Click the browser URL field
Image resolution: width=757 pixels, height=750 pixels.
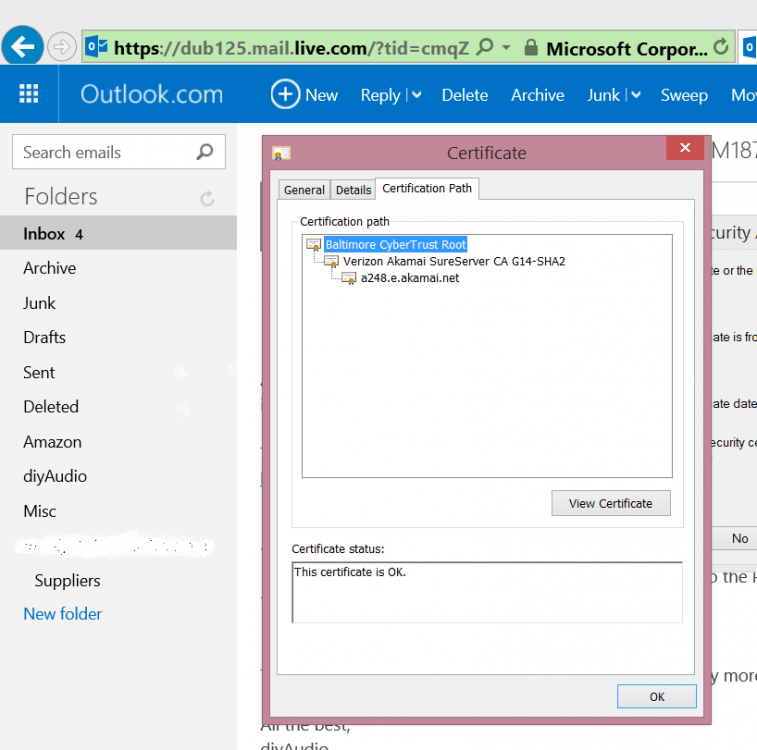pyautogui.click(x=291, y=48)
